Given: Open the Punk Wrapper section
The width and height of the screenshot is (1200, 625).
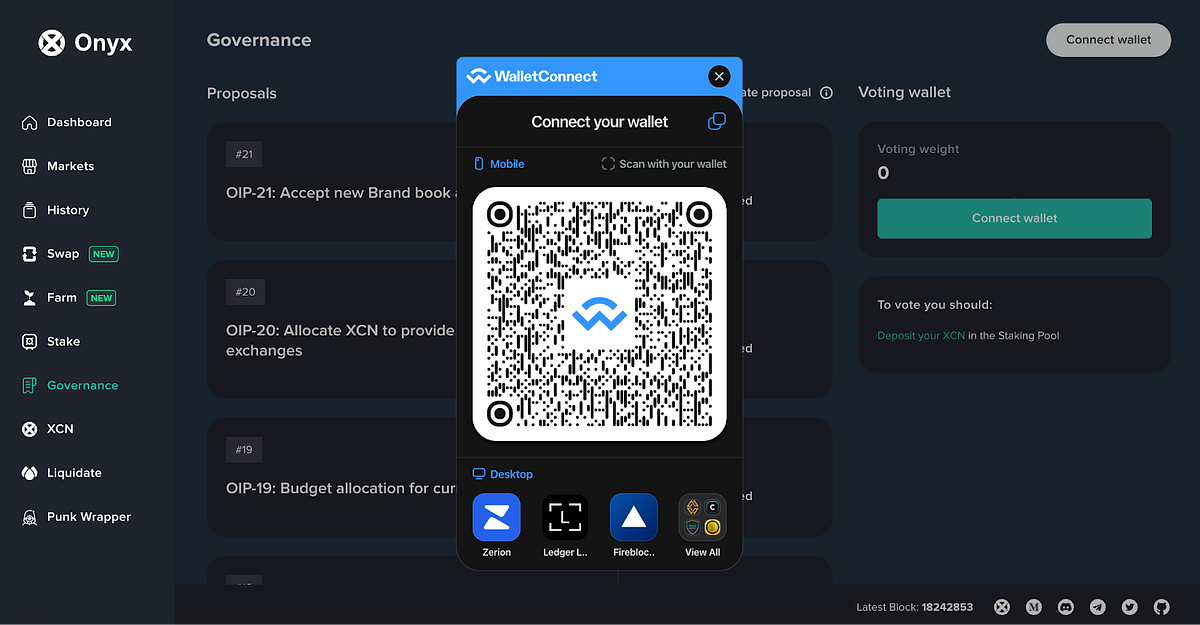Looking at the screenshot, I should tap(89, 517).
